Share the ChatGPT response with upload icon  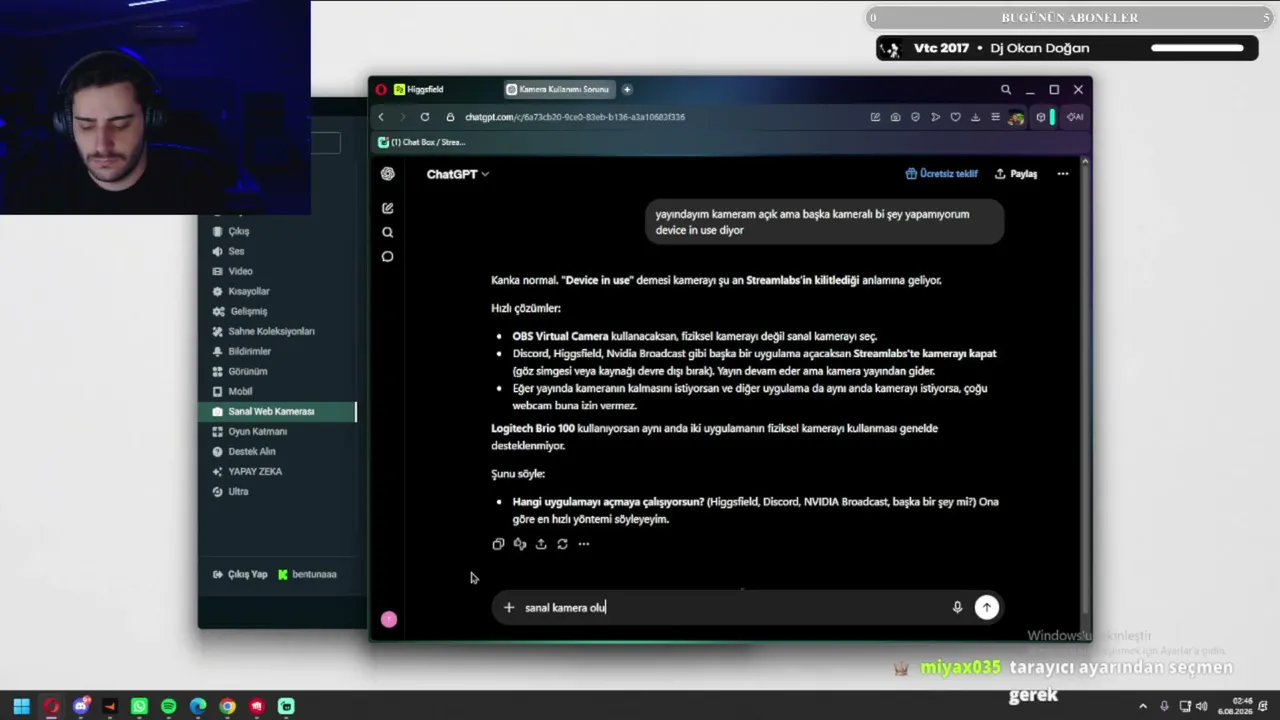(x=541, y=544)
